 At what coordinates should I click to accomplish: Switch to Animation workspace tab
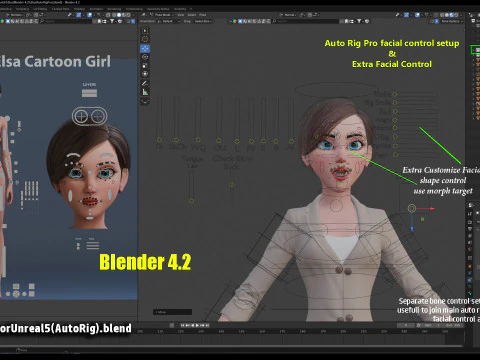pyautogui.click(x=96, y=9)
